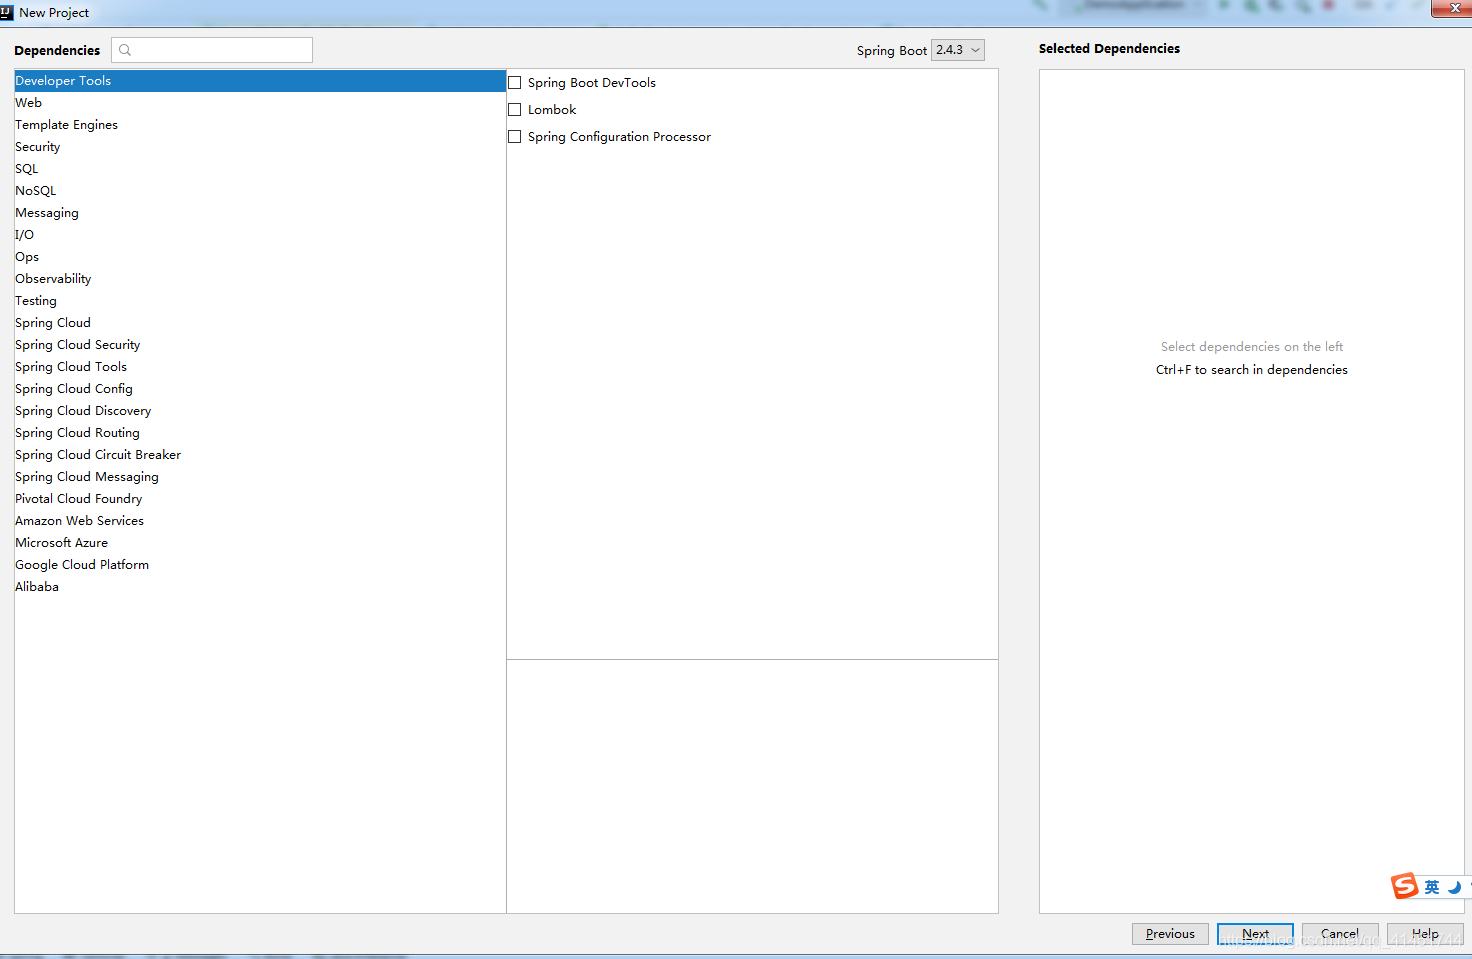
Task: Select Pivotal Cloud Foundry category
Action: (x=260, y=499)
